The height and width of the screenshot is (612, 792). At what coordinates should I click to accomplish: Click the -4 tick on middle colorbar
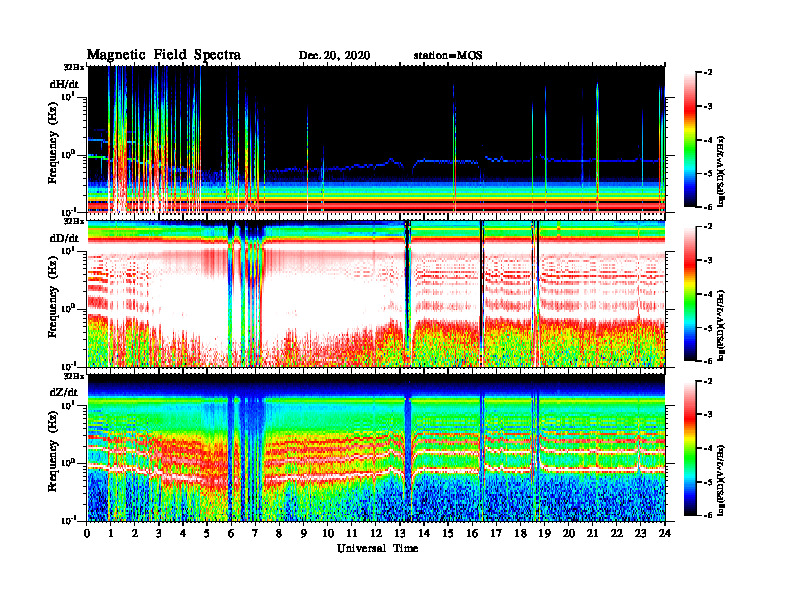pos(706,294)
